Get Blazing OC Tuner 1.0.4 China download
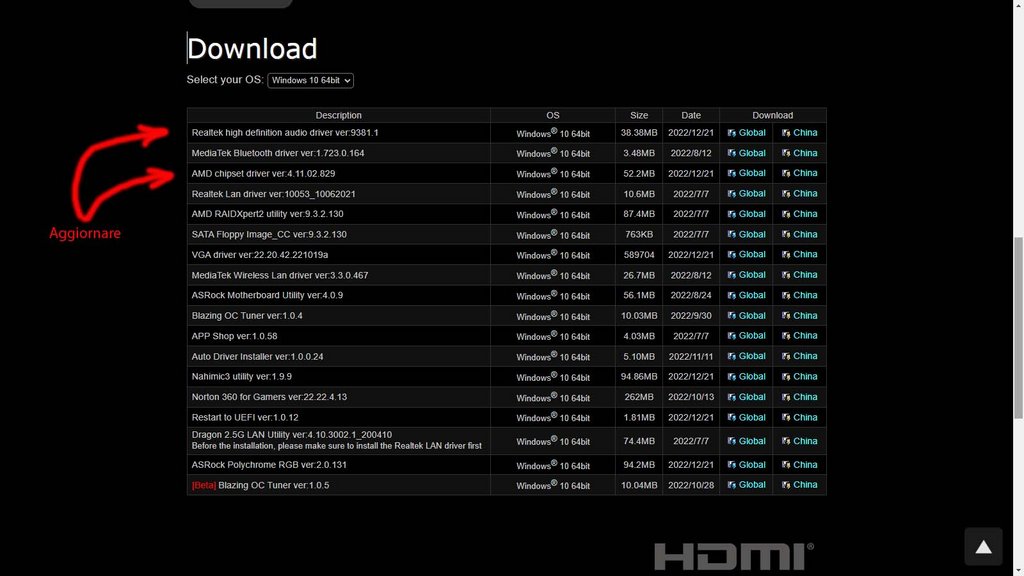Screen dimensions: 1024x576 [799, 315]
